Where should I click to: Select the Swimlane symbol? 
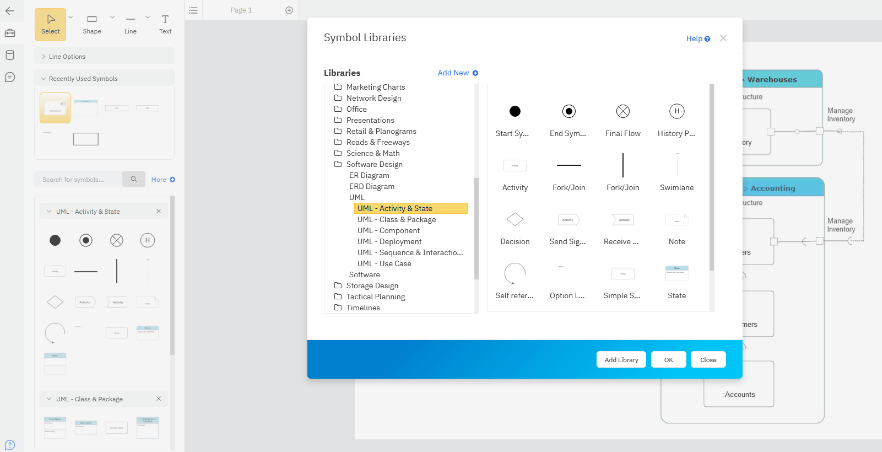[677, 165]
